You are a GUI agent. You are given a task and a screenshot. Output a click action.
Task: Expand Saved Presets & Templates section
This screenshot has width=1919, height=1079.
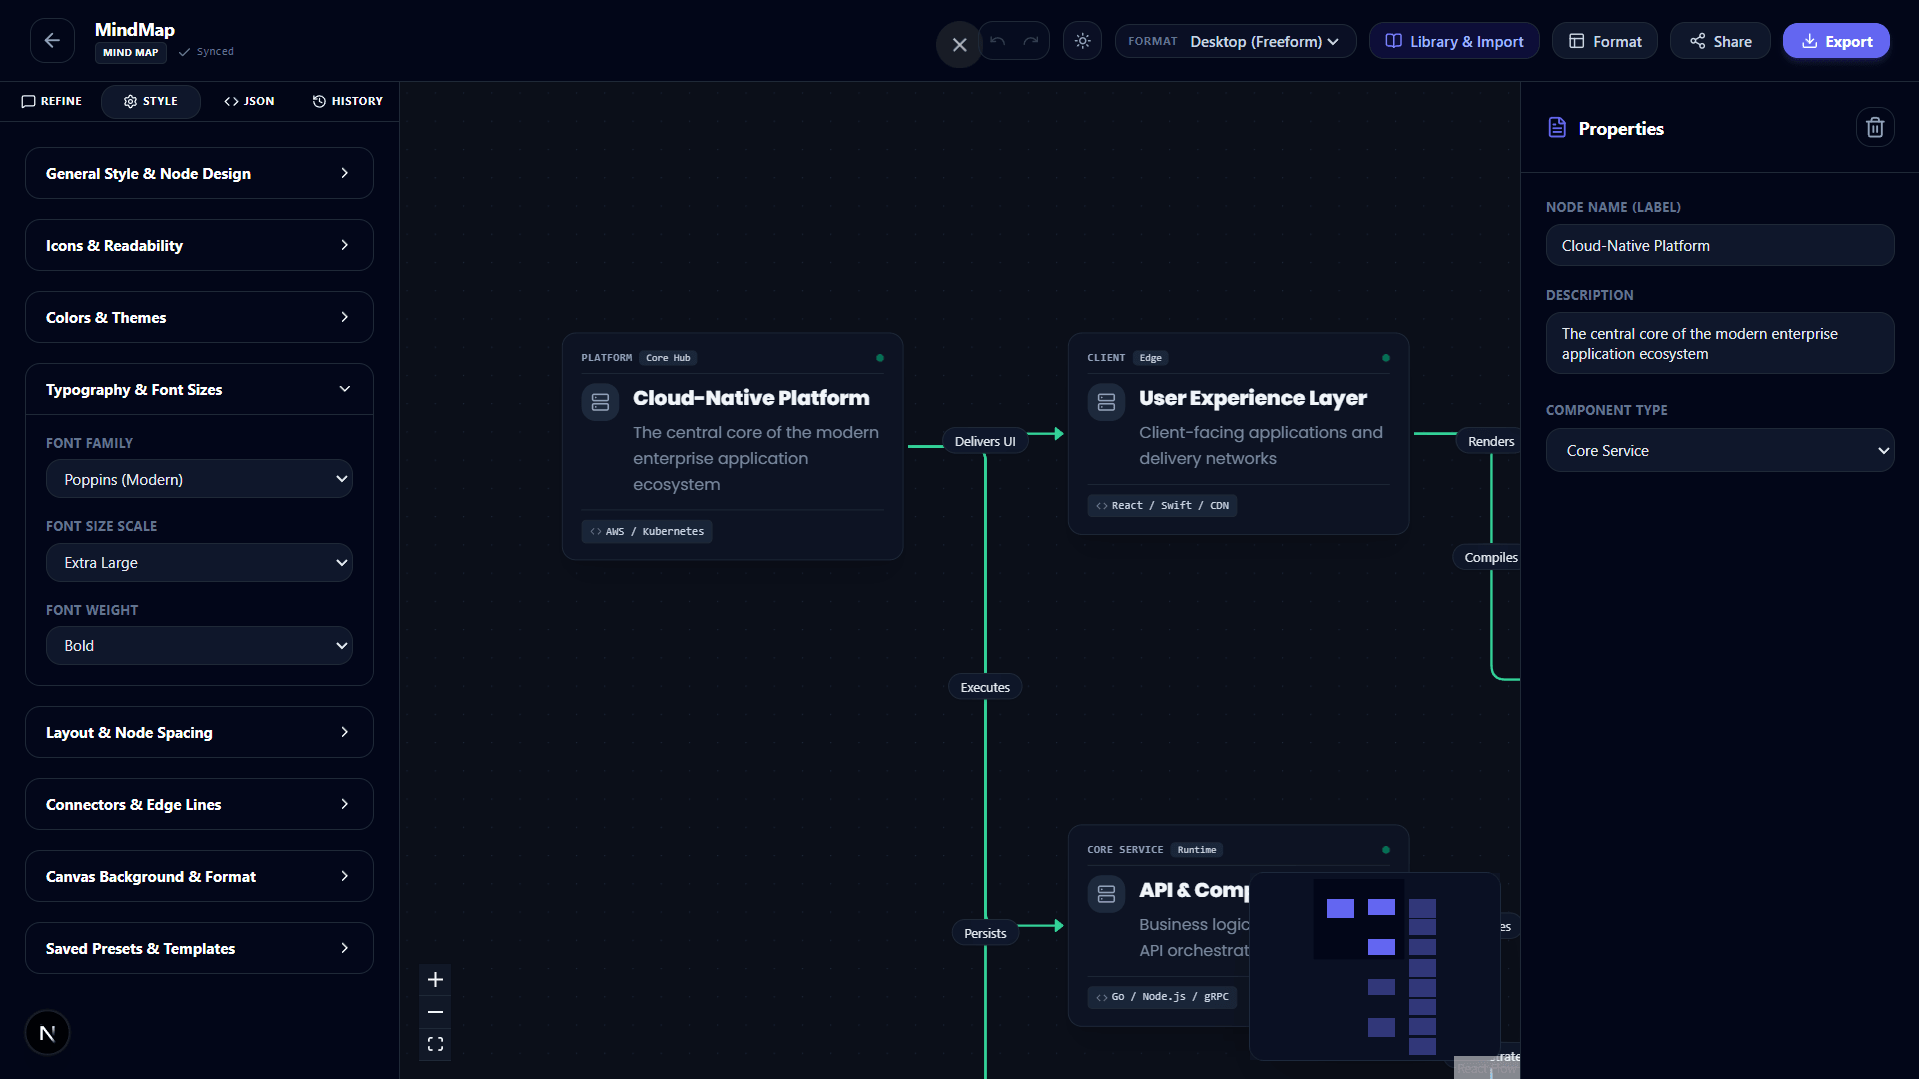tap(199, 948)
